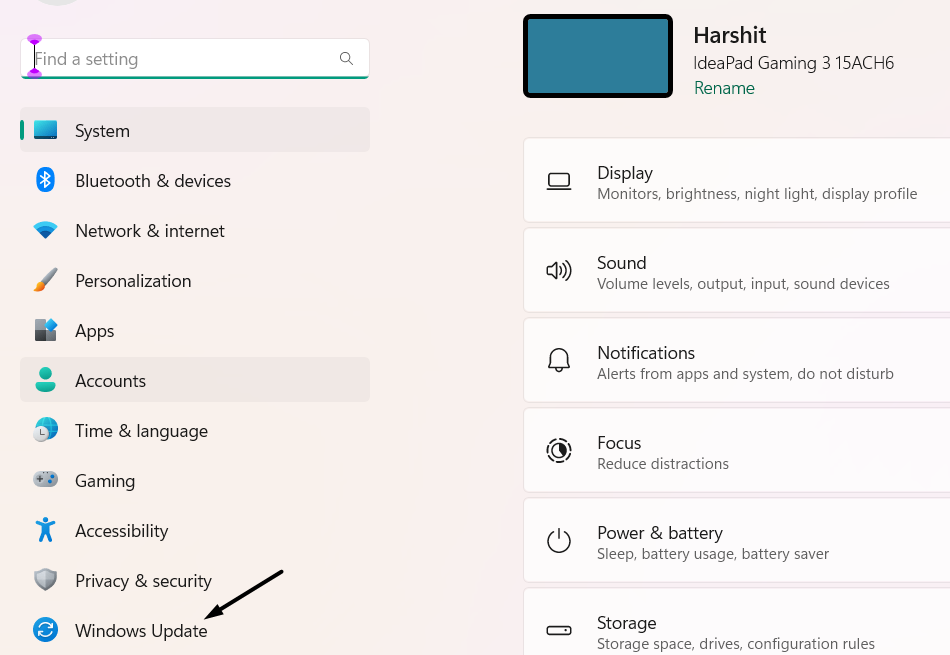Go to Apps settings
This screenshot has height=655, width=950.
95,330
